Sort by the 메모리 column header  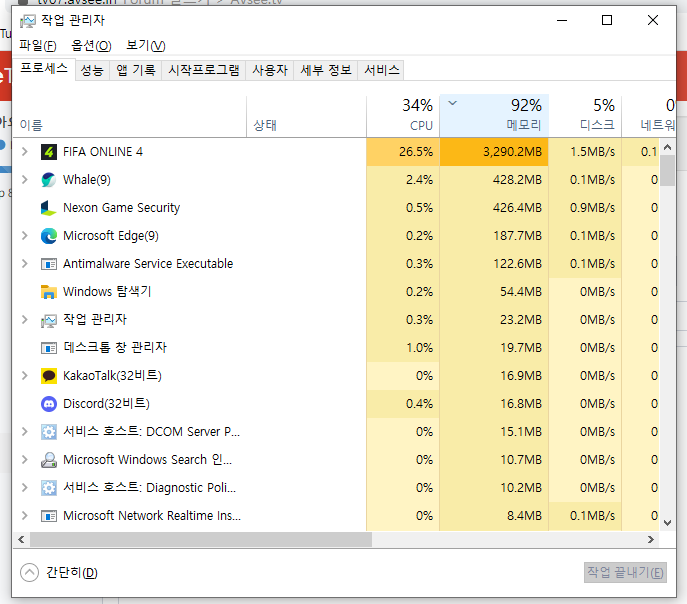pyautogui.click(x=494, y=116)
